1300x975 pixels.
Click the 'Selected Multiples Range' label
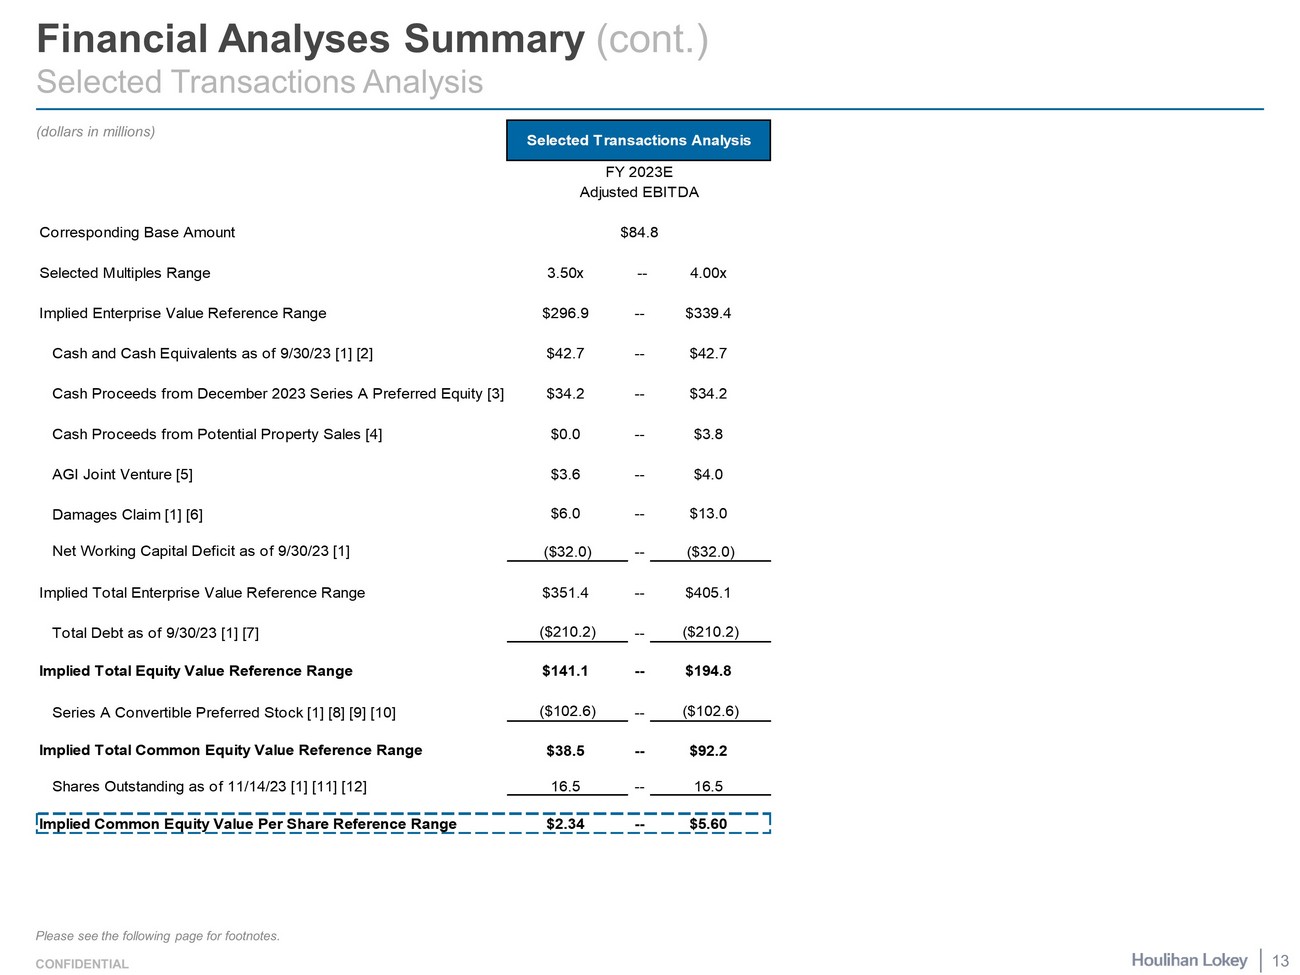(x=125, y=273)
